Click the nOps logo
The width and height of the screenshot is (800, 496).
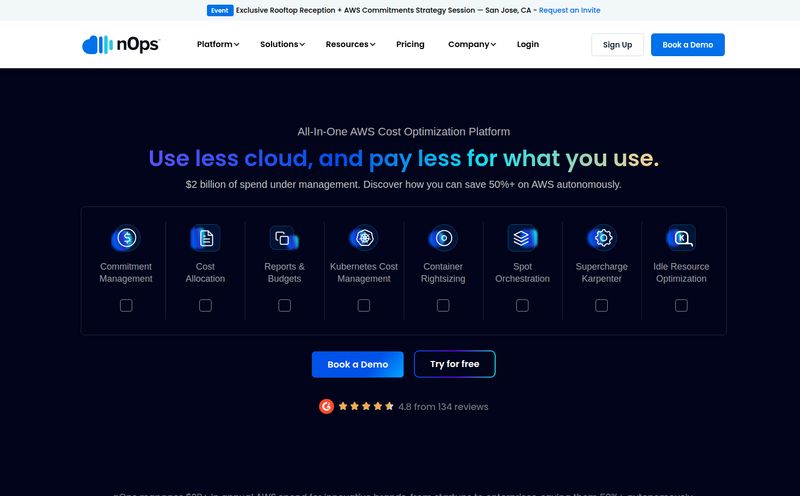coord(121,44)
